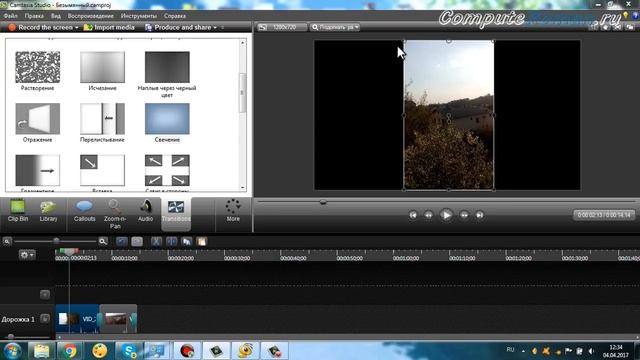Screen dimensions: 640x360
Task: Toggle the lock on the empty upper track
Action: [45, 294]
